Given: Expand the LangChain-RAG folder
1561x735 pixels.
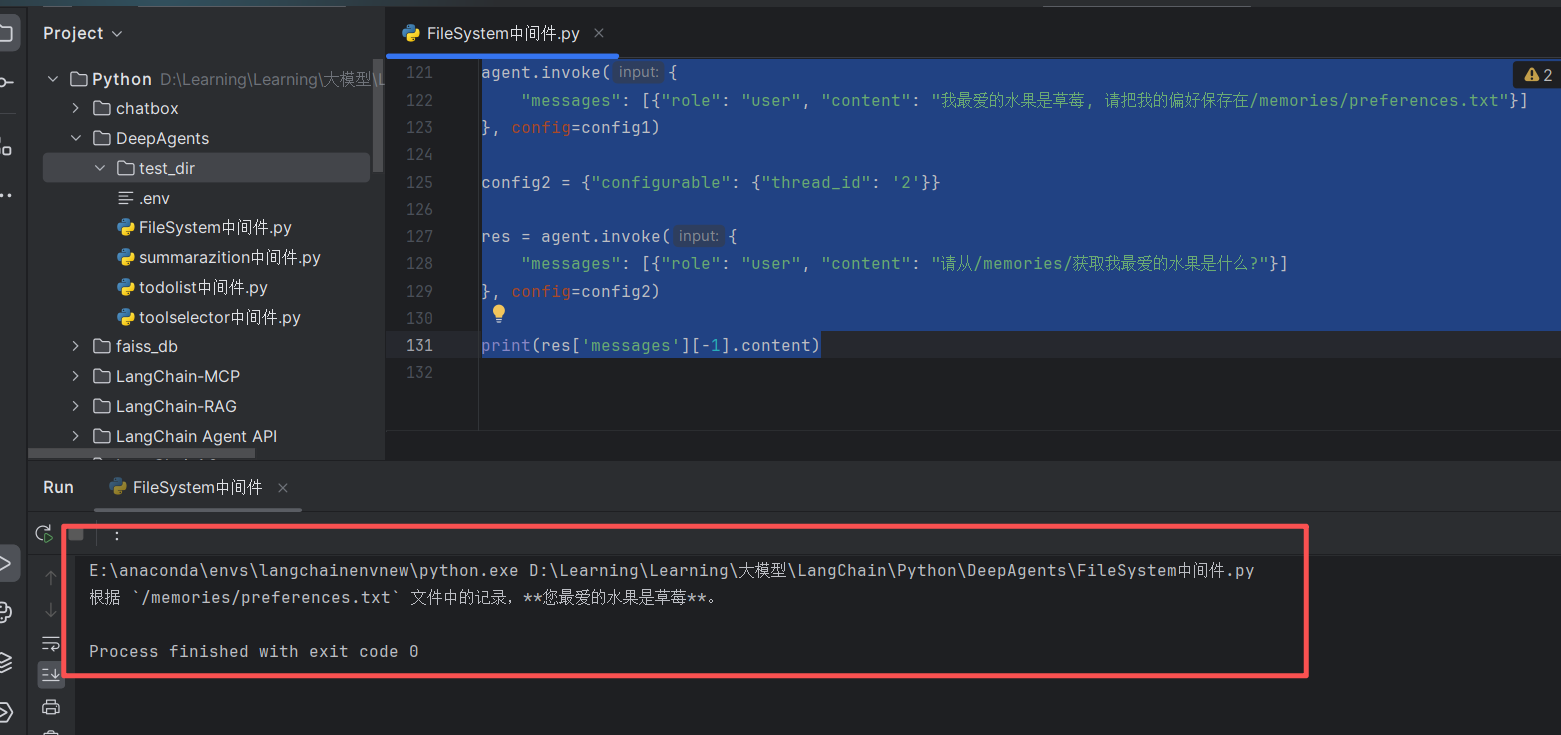Looking at the screenshot, I should point(76,406).
